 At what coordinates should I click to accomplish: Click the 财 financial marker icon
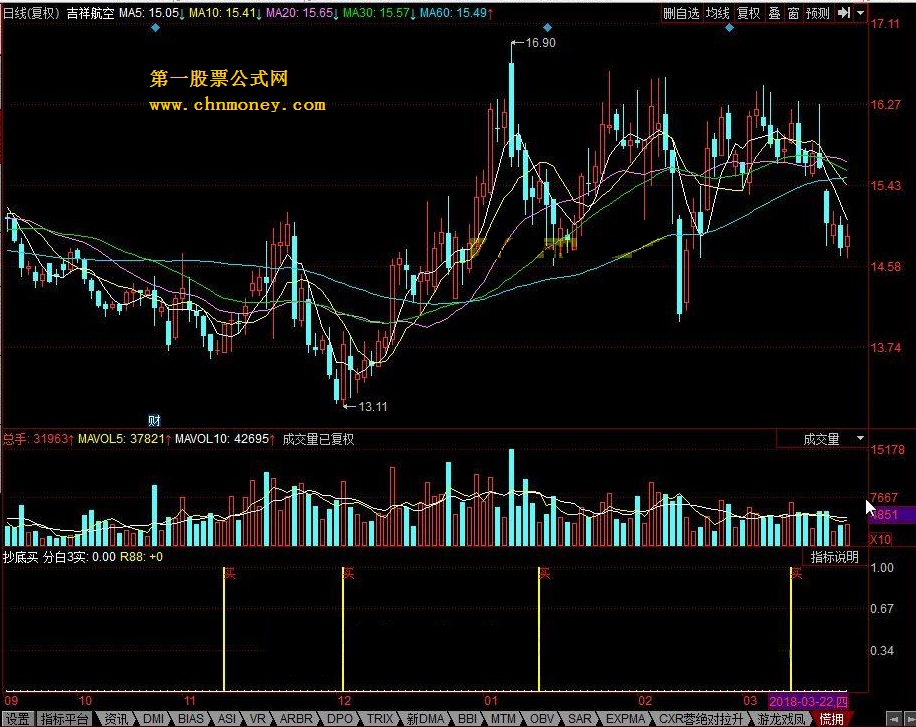point(154,420)
